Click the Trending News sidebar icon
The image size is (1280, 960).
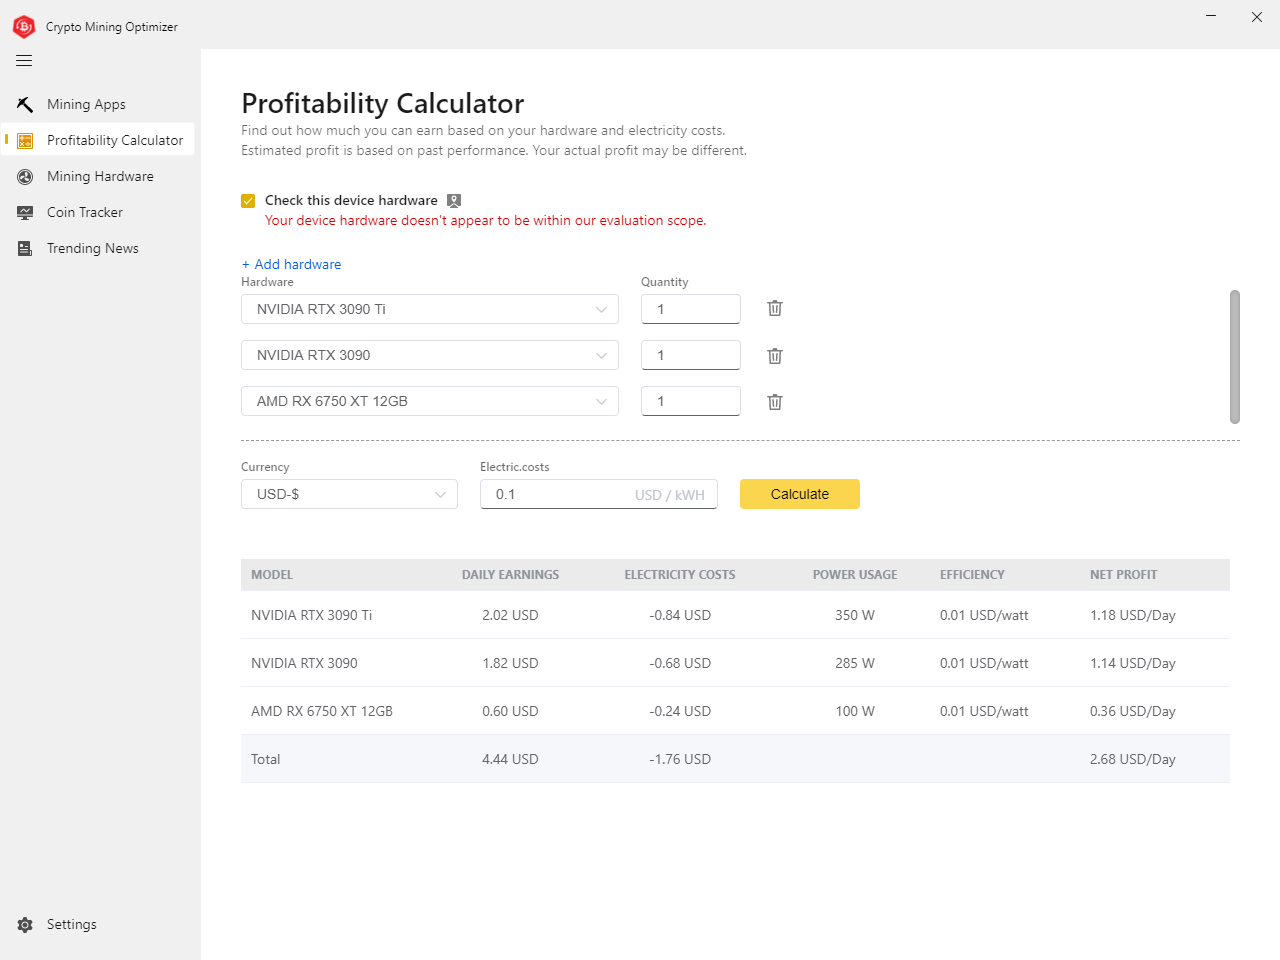coord(25,249)
